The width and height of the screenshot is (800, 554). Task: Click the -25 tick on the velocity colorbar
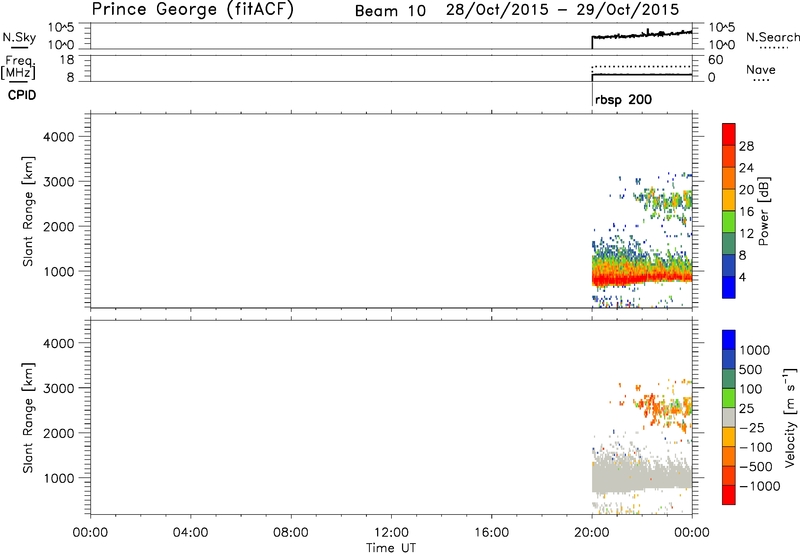pyautogui.click(x=752, y=427)
